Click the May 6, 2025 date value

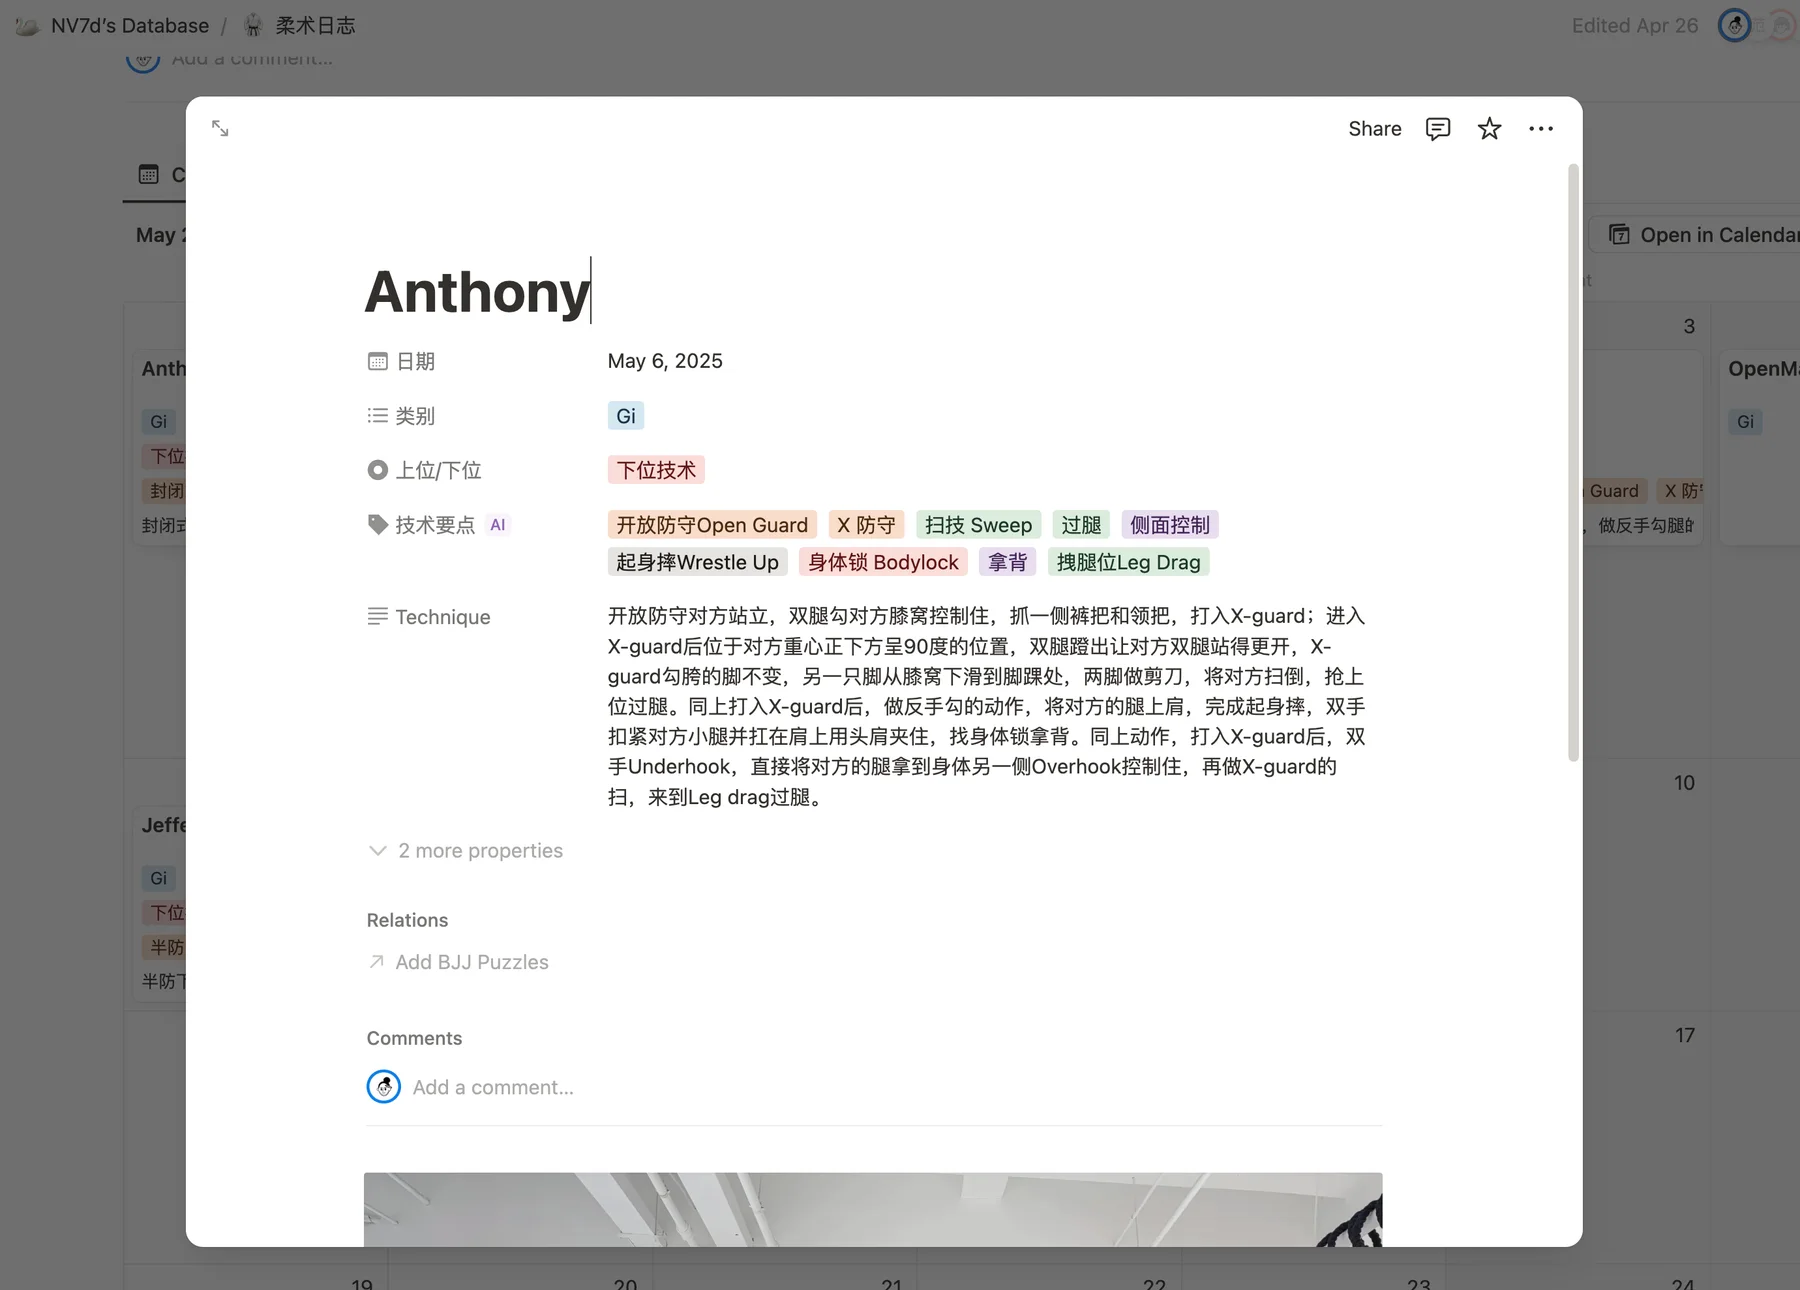point(665,361)
